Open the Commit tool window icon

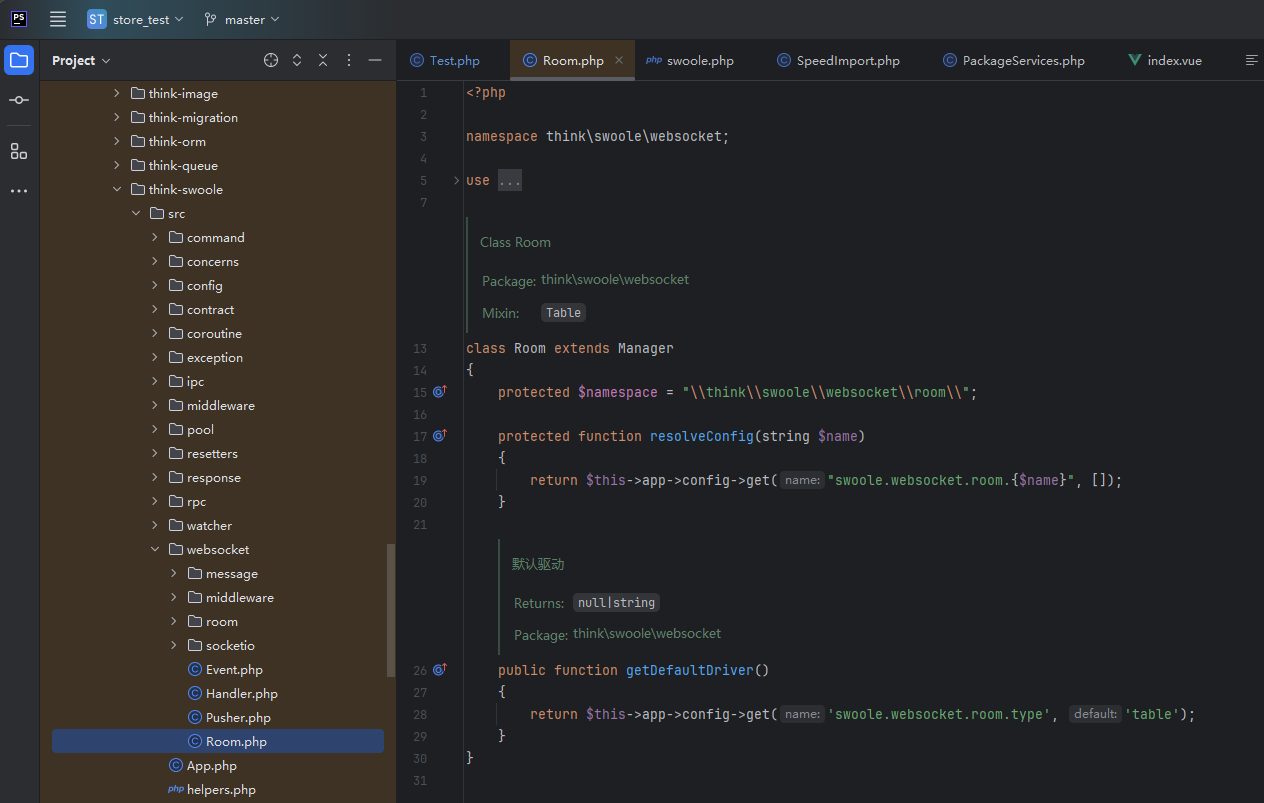point(19,100)
